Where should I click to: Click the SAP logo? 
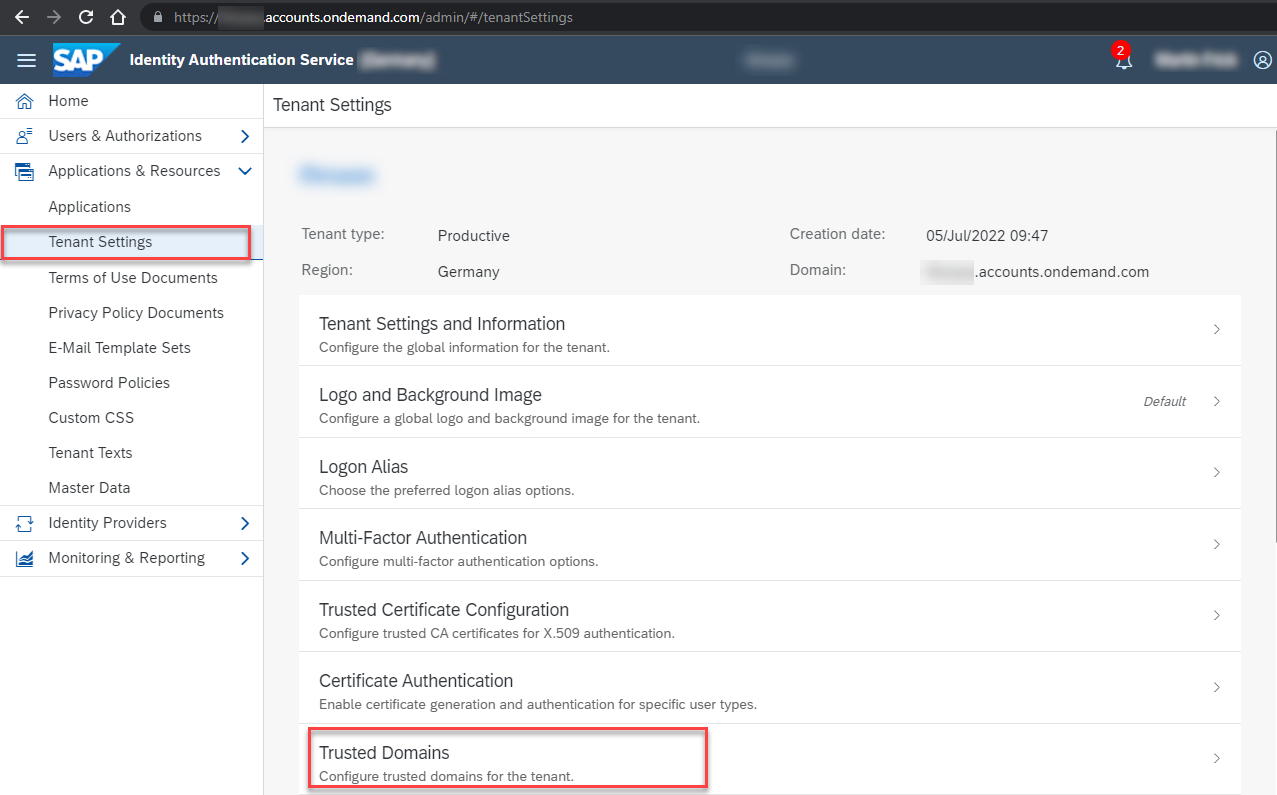coord(86,59)
